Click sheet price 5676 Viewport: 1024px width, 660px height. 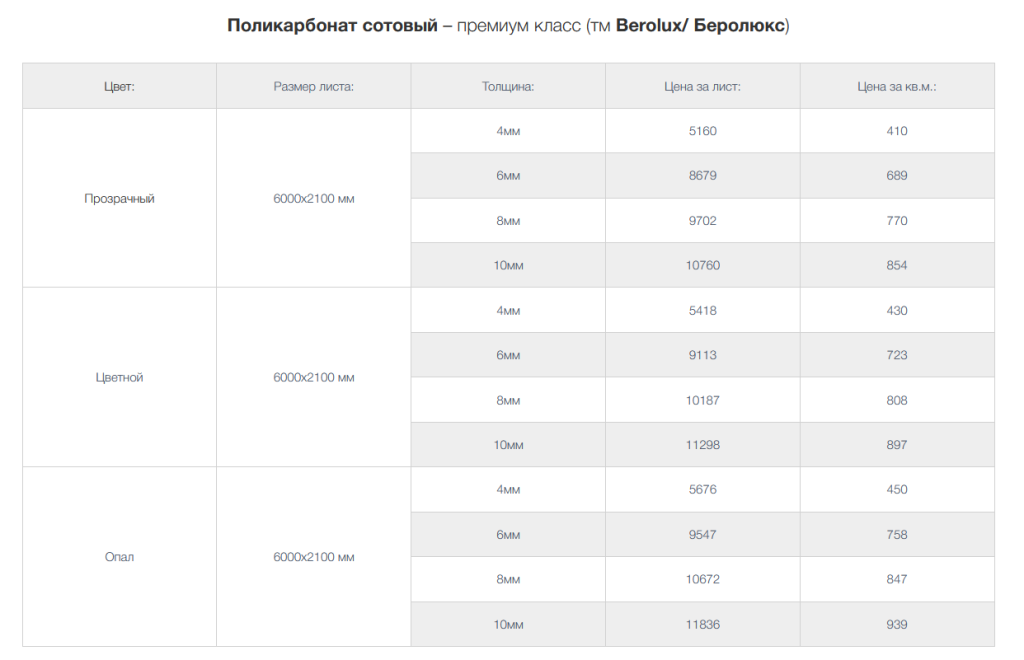(702, 489)
